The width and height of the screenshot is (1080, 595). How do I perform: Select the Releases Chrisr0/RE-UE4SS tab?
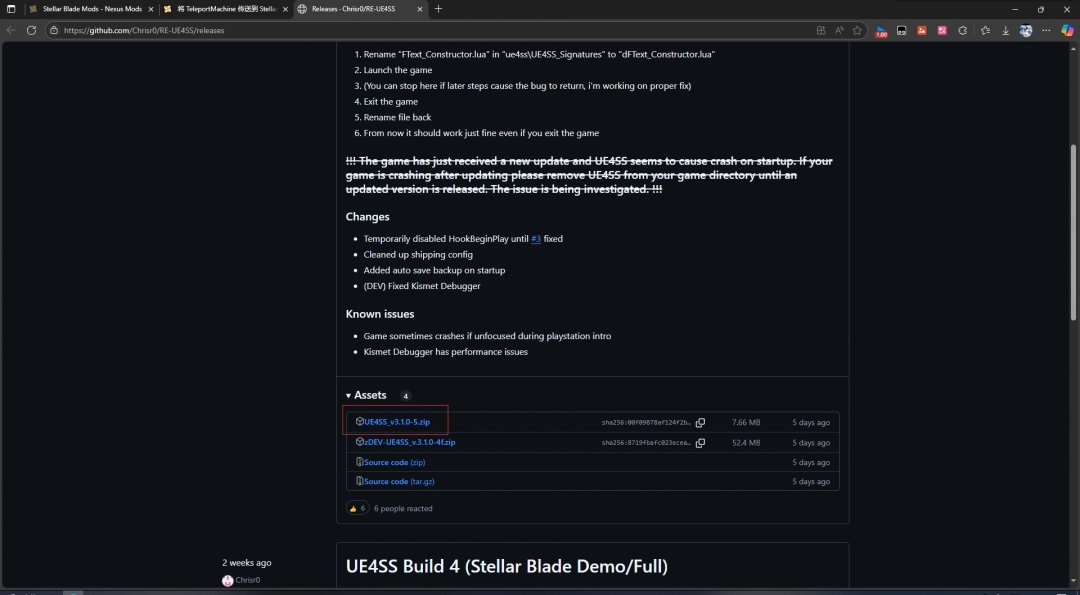tap(360, 10)
